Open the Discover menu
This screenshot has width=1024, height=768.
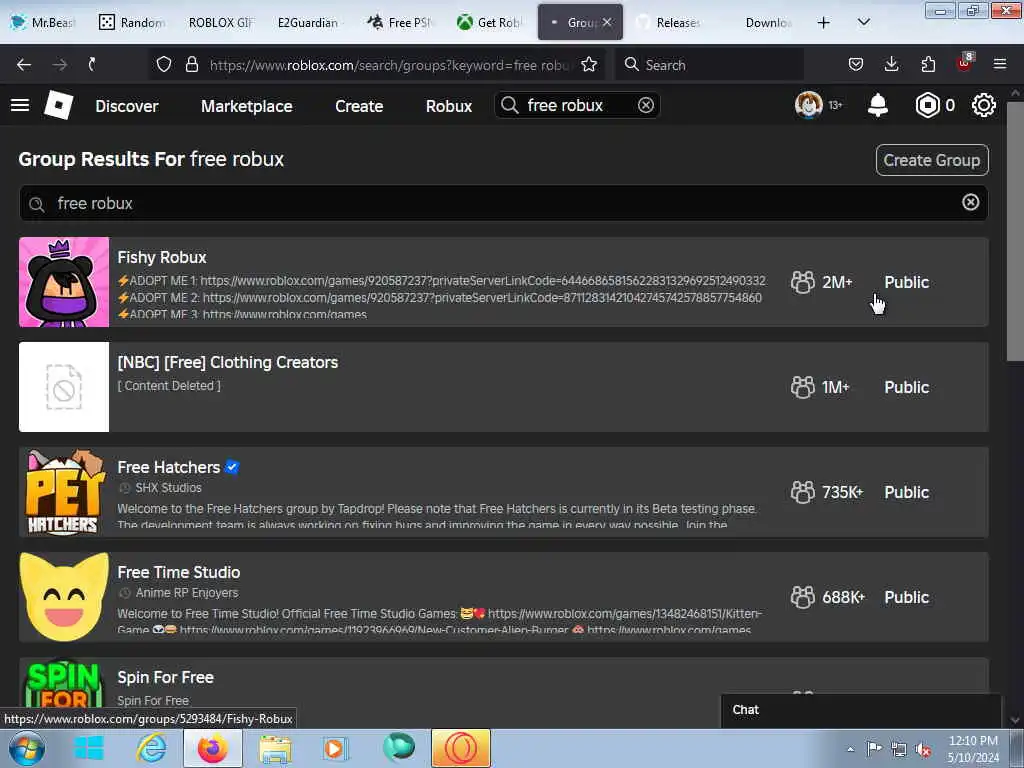127,106
